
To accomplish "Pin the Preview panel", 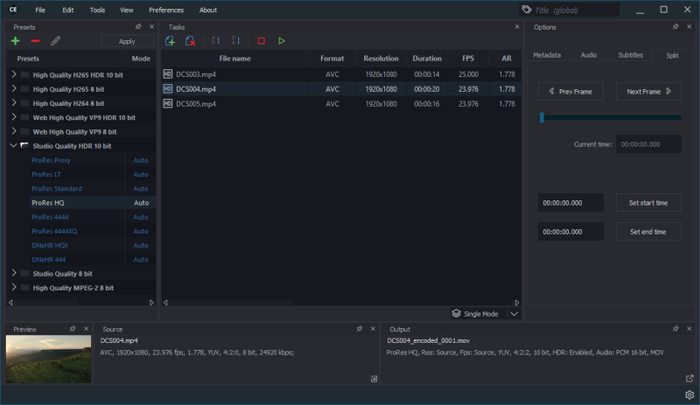I will point(73,328).
